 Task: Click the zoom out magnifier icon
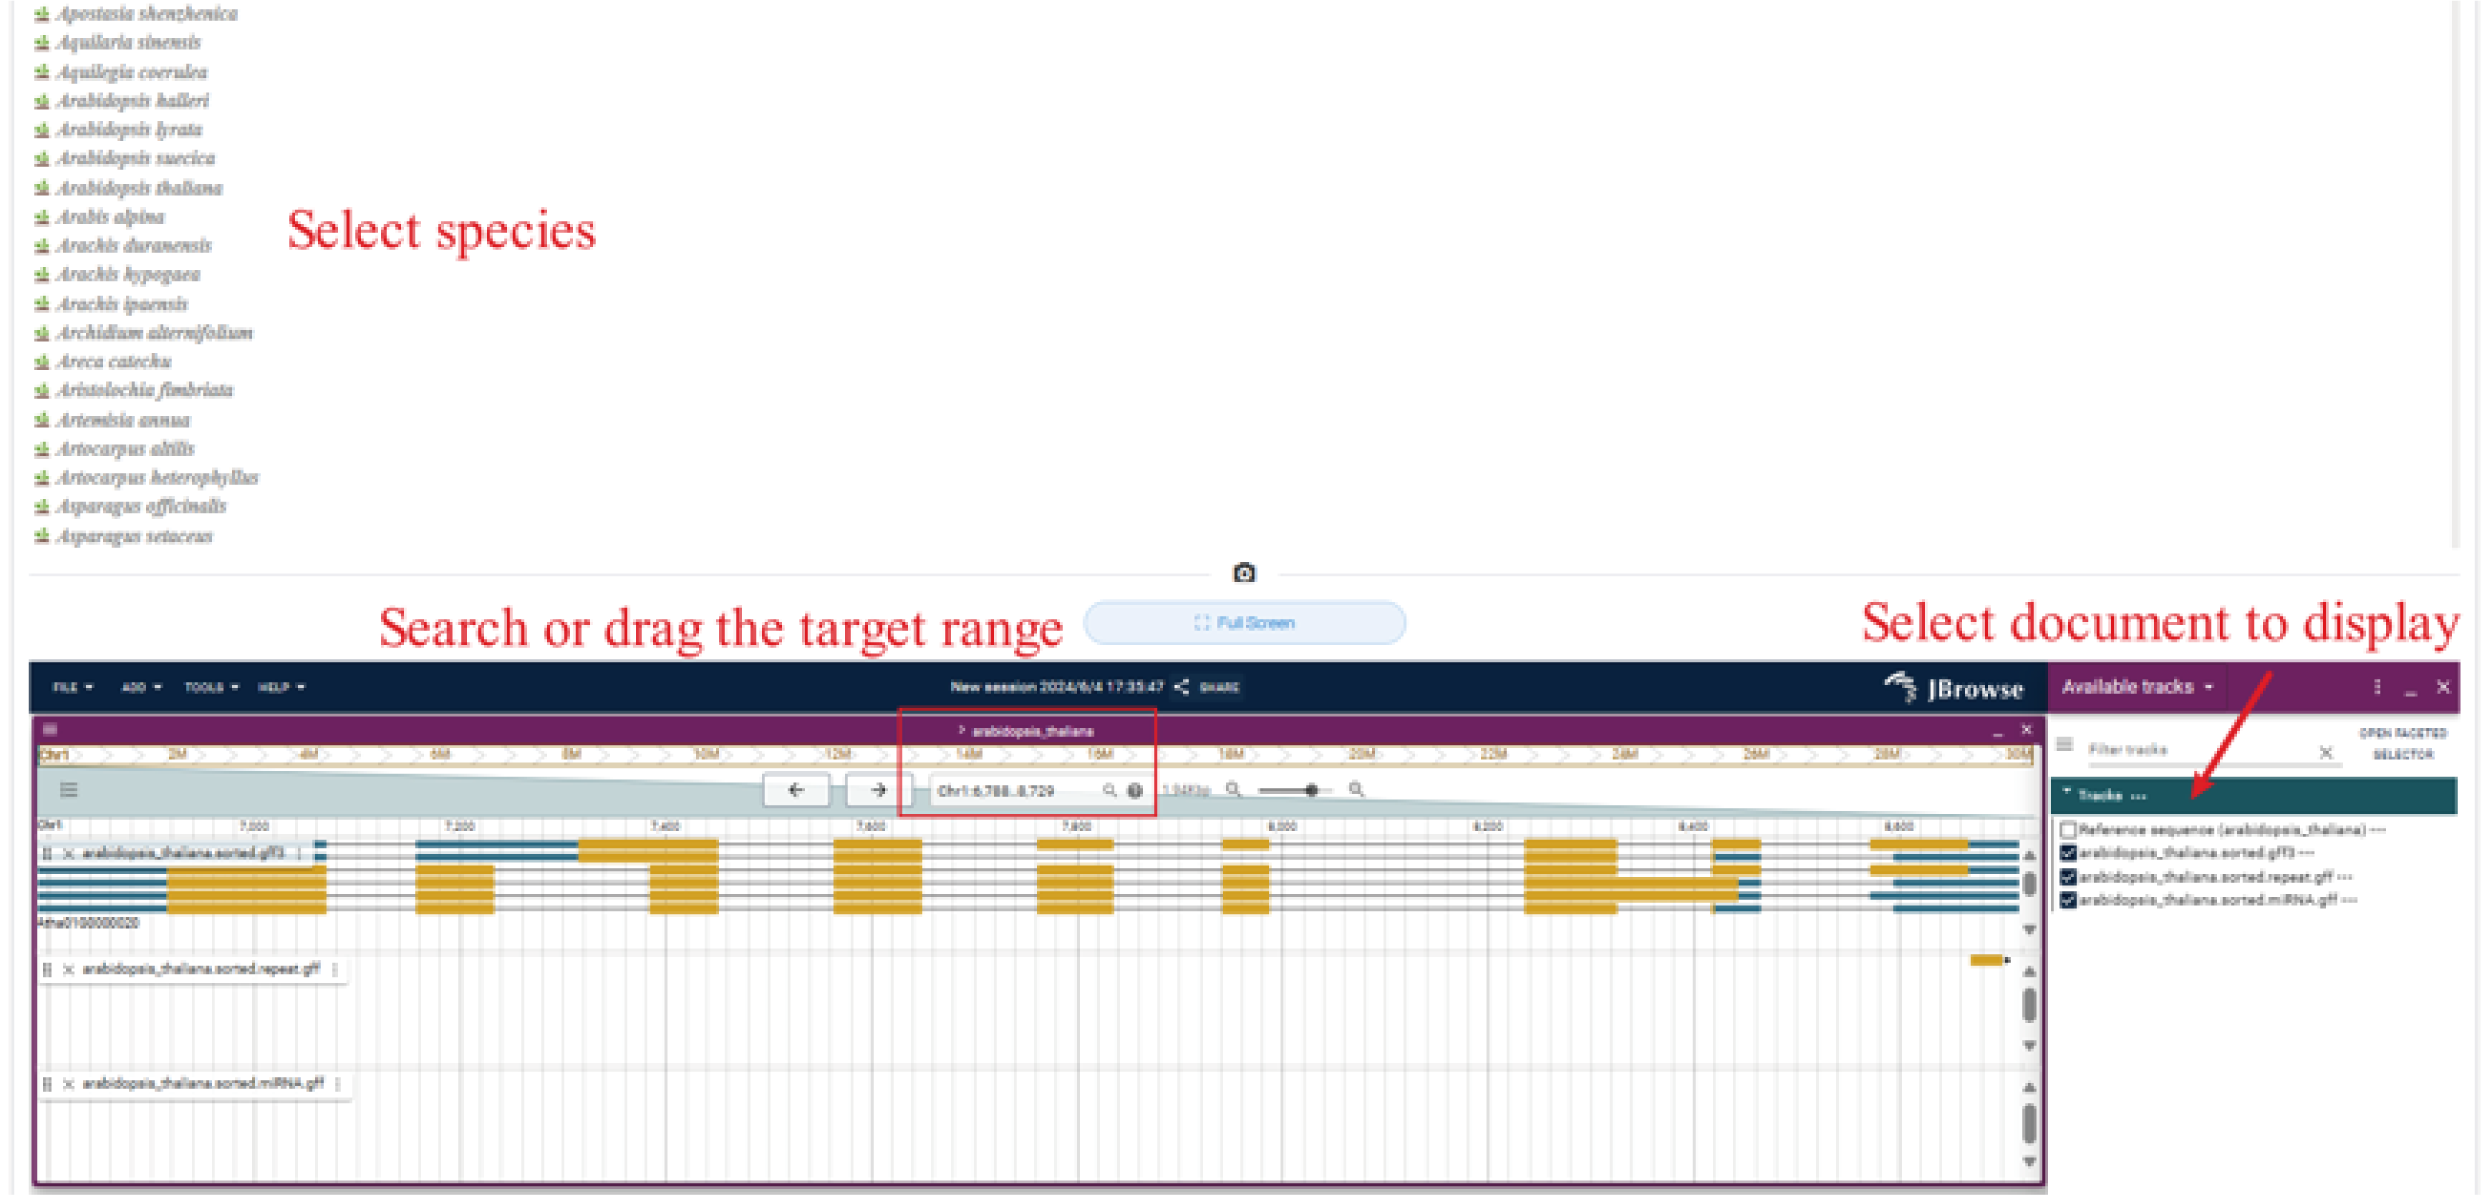(x=1234, y=790)
